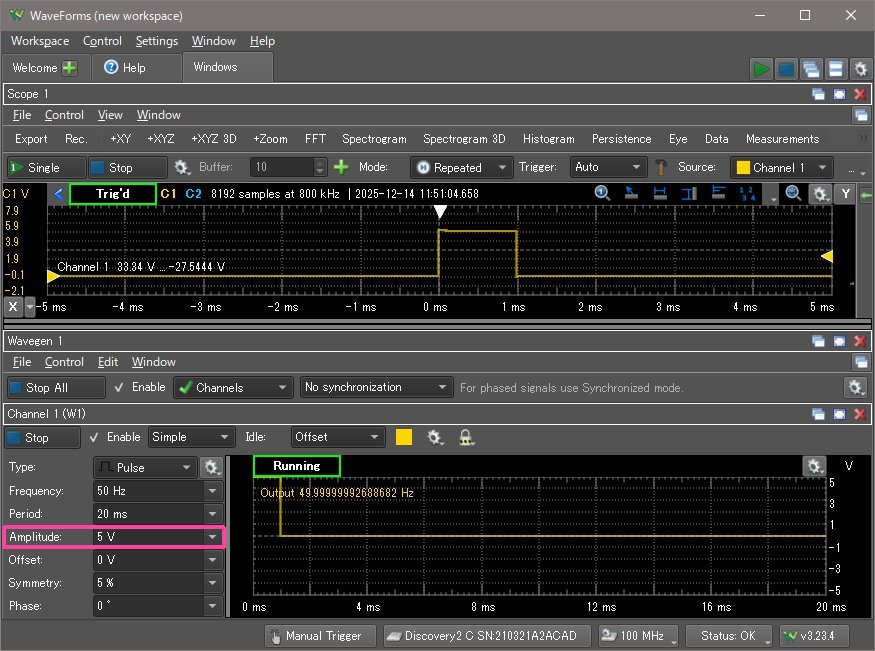The width and height of the screenshot is (875, 651).
Task: Toggle the Wavegen Enable checkbox beside Channels
Action: (x=120, y=387)
